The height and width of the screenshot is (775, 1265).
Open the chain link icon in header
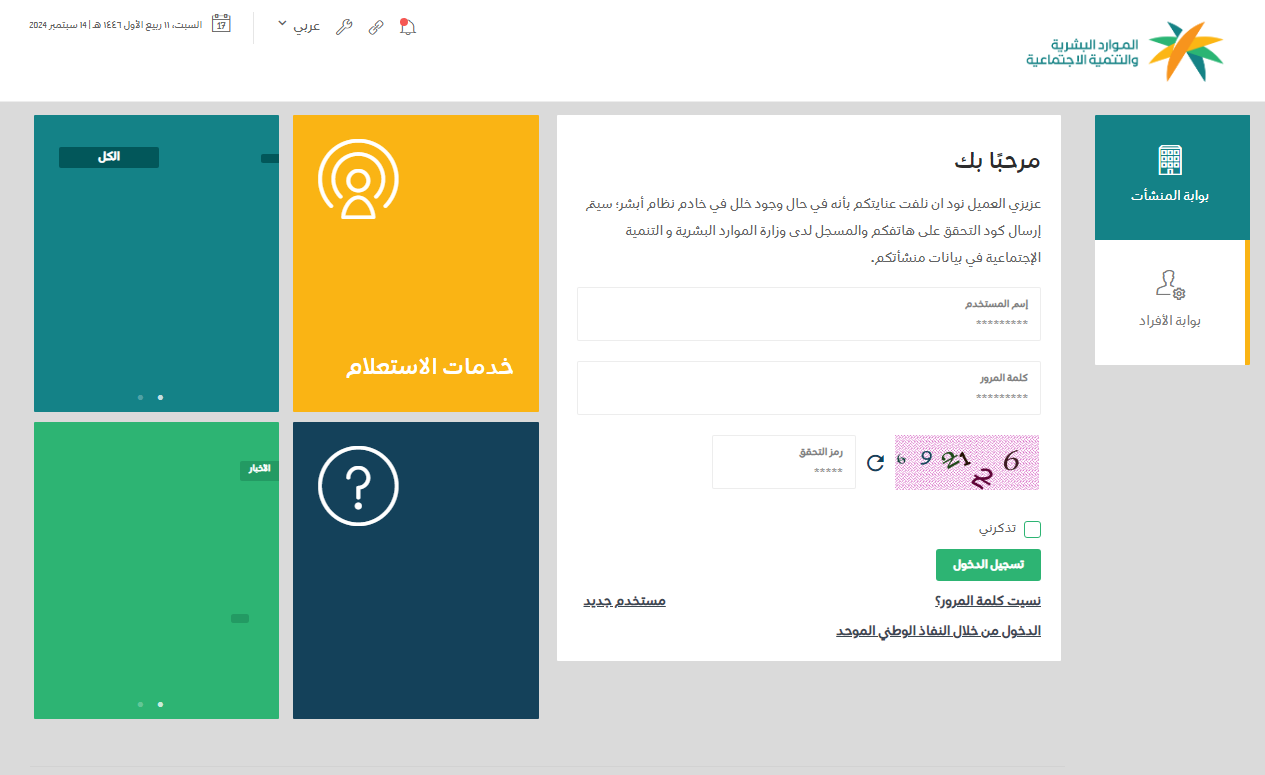click(376, 27)
